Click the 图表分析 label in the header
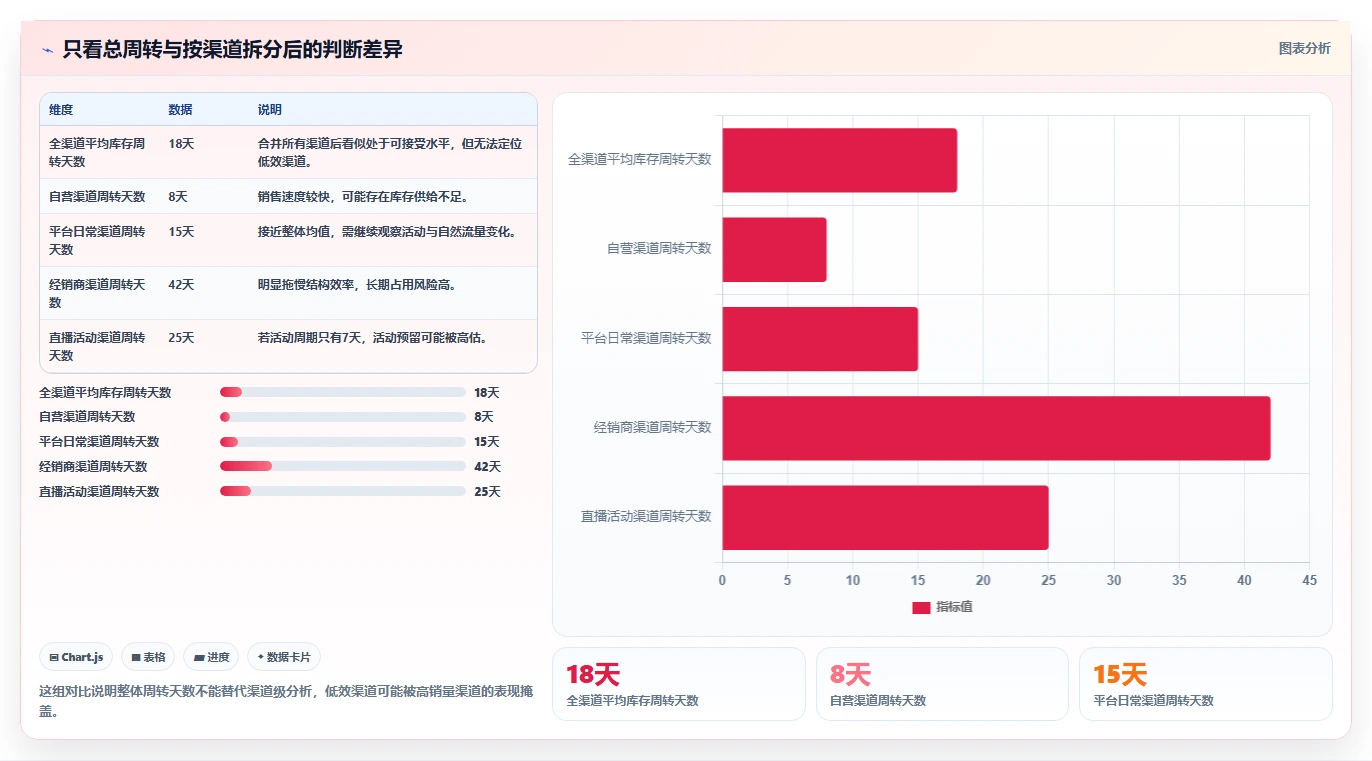Image resolution: width=1372 pixels, height=761 pixels. [x=1304, y=48]
